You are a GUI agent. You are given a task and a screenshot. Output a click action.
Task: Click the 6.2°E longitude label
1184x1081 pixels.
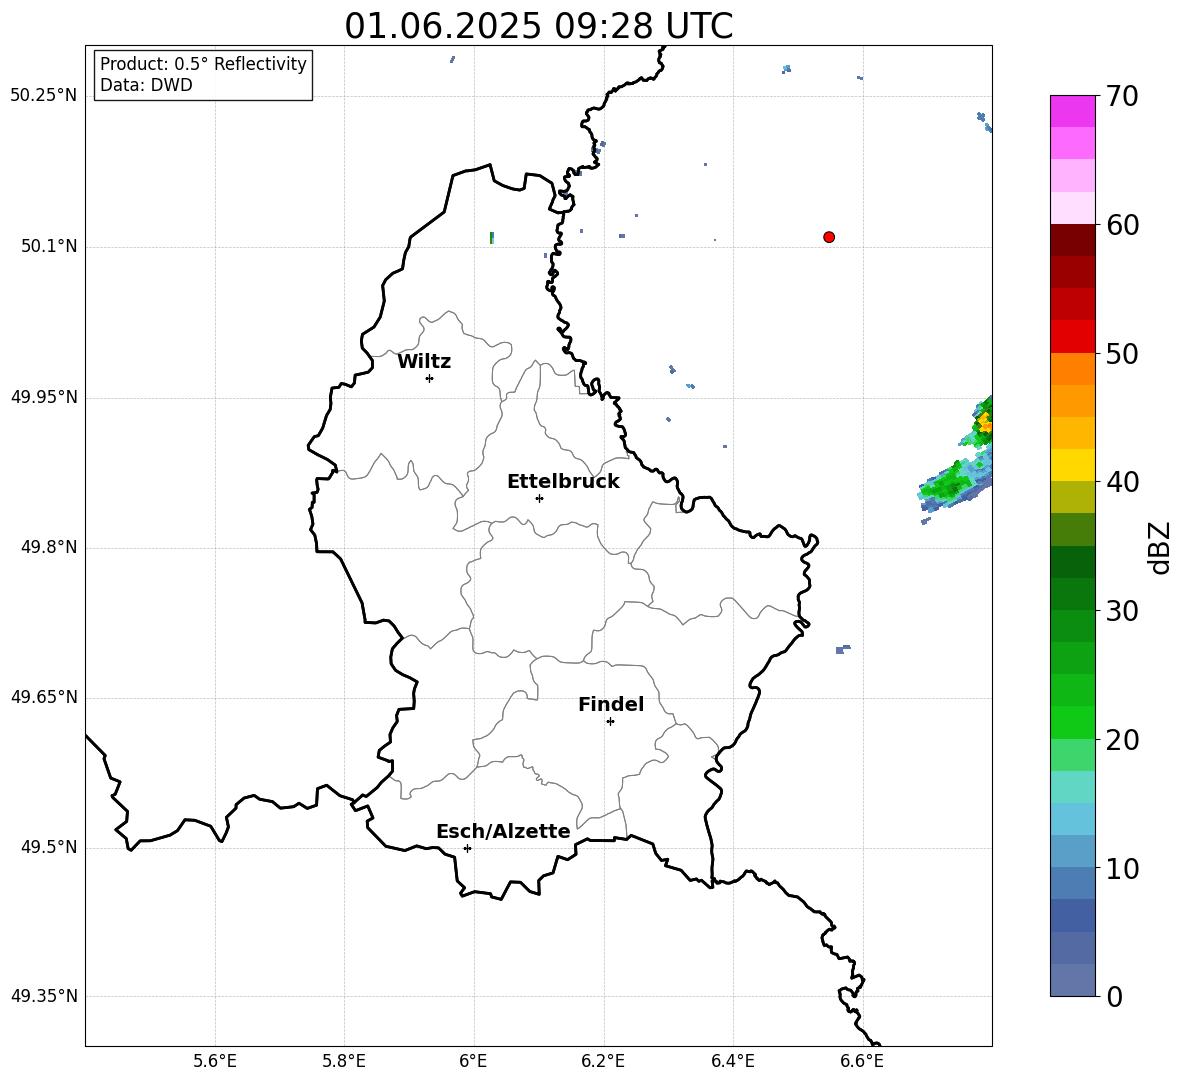603,1061
